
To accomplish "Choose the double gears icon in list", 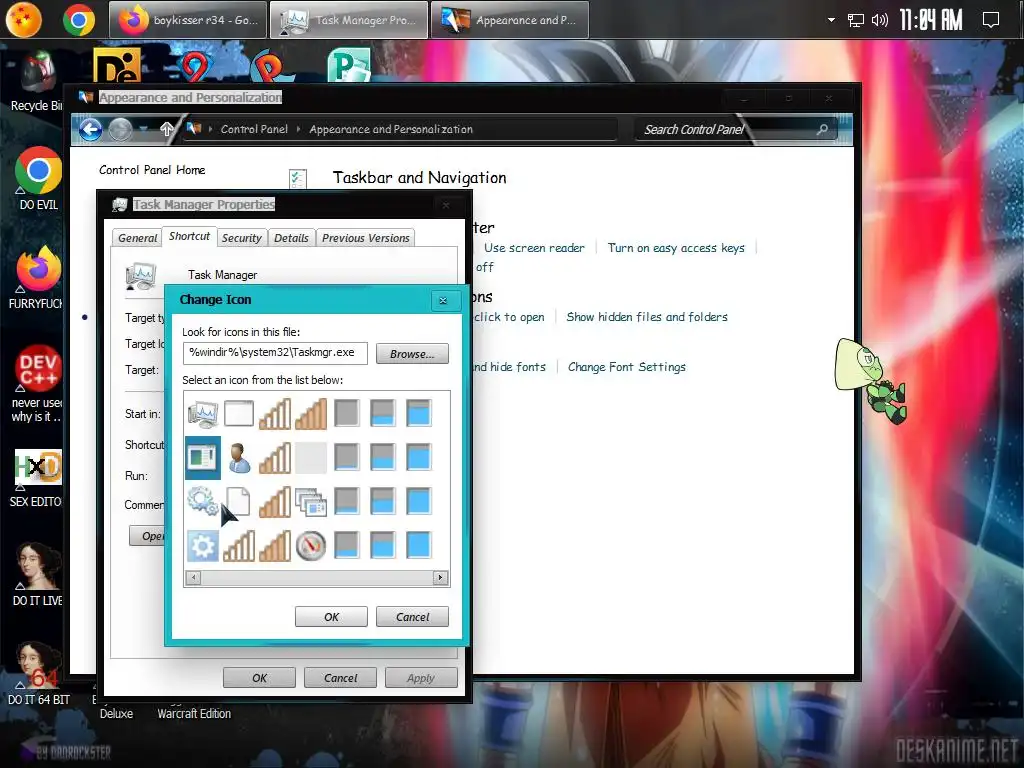I will tap(202, 502).
